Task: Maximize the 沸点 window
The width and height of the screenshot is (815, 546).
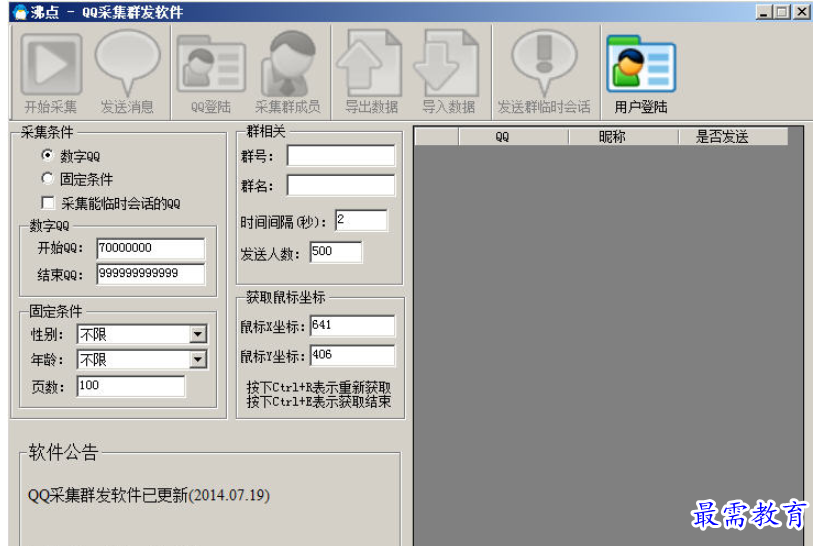Action: tap(782, 12)
